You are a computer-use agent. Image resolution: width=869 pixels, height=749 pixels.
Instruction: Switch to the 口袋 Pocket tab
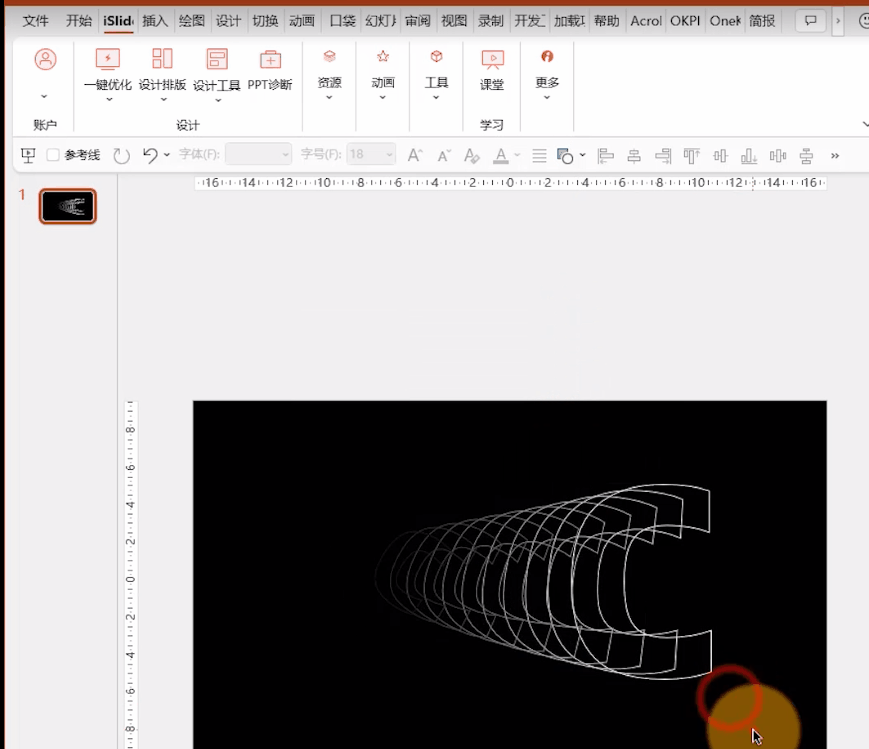point(343,21)
